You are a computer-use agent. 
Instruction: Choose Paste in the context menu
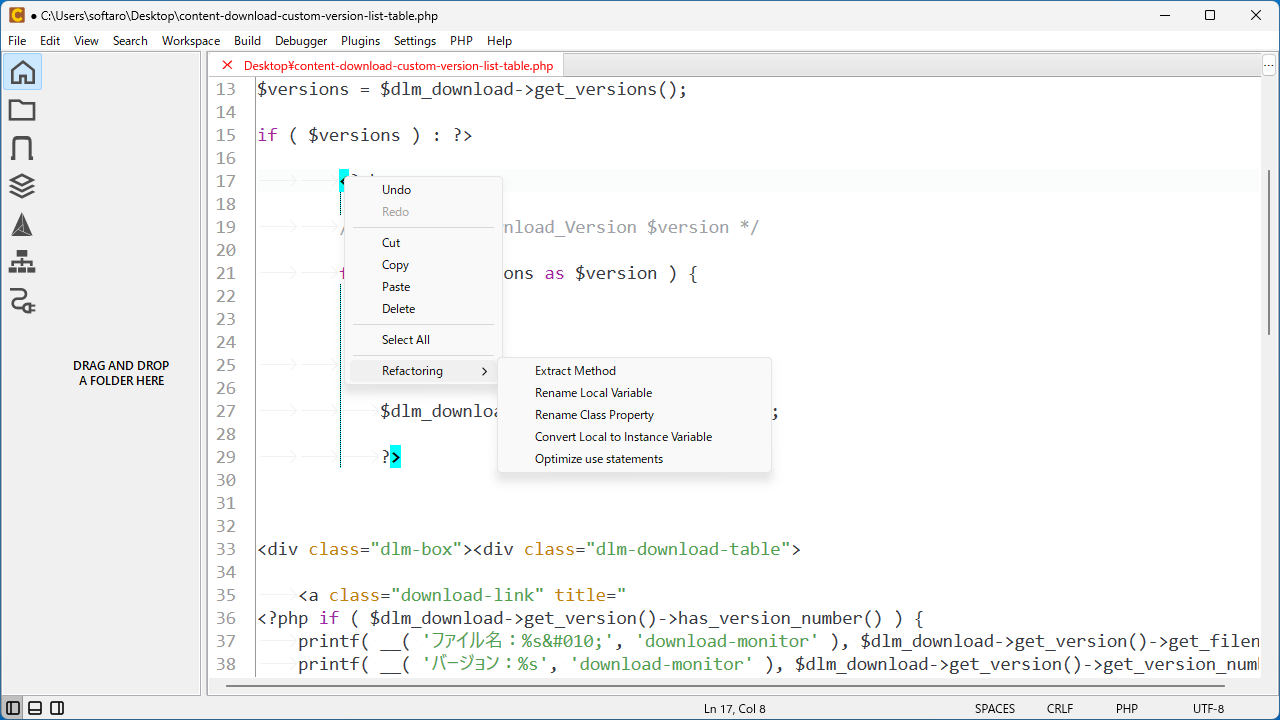[423, 287]
